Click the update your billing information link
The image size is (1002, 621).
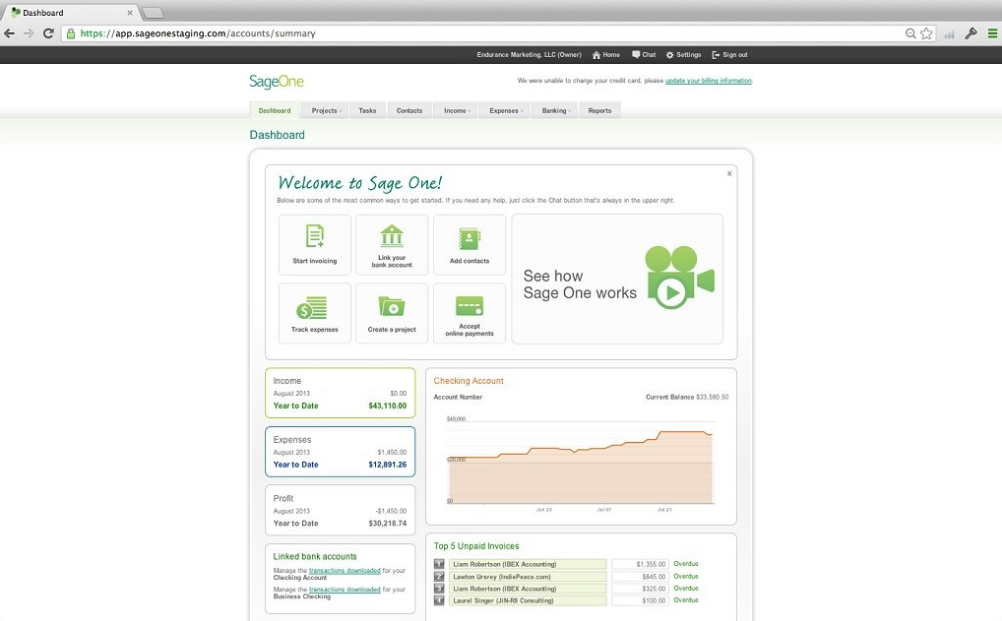click(708, 81)
